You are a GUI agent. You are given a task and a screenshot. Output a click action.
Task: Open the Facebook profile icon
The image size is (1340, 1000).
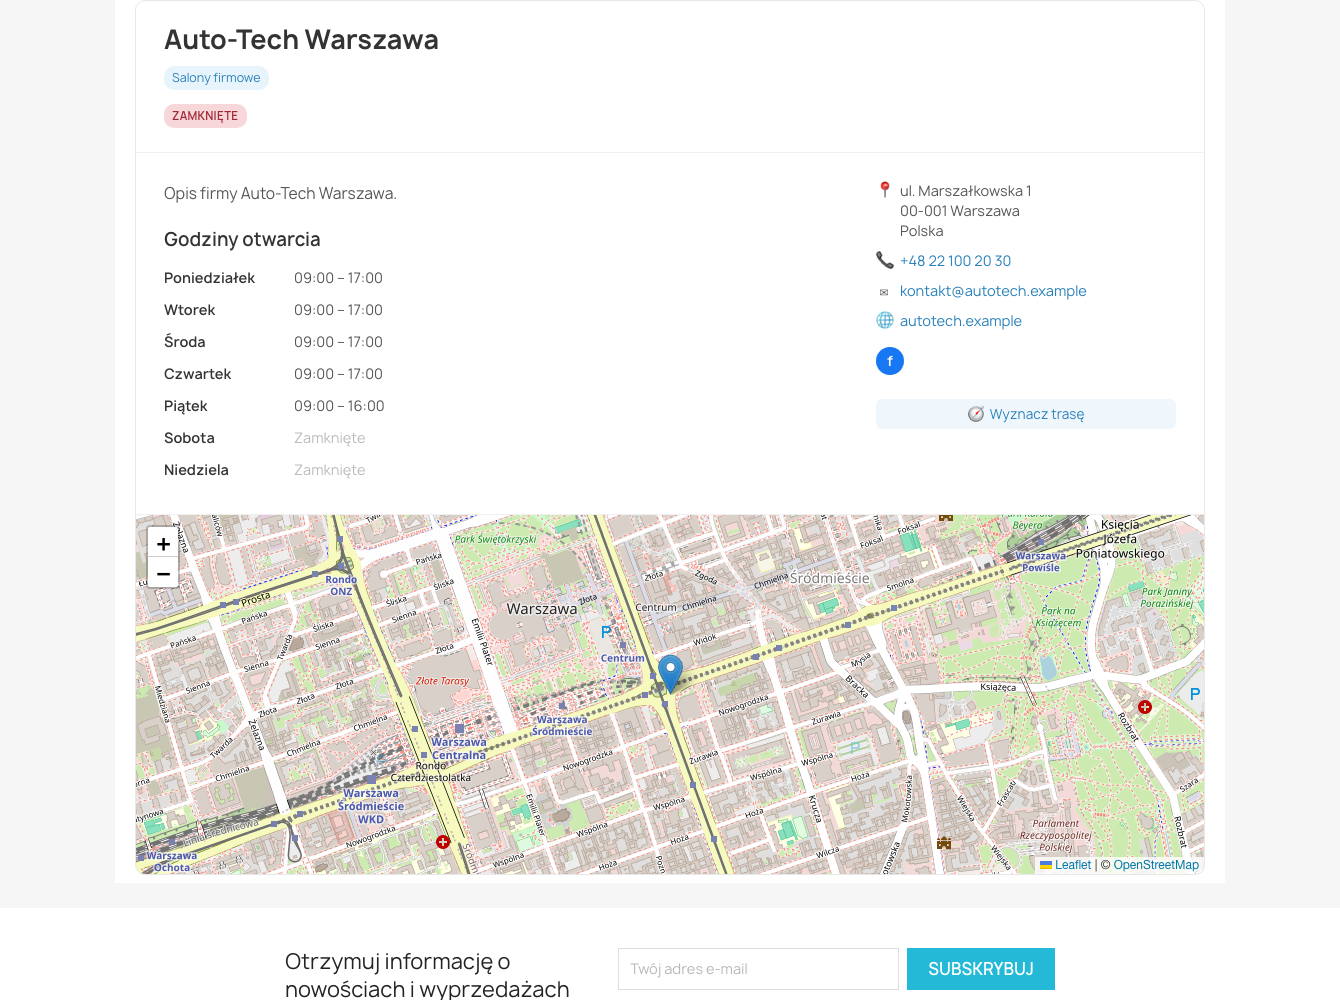890,361
